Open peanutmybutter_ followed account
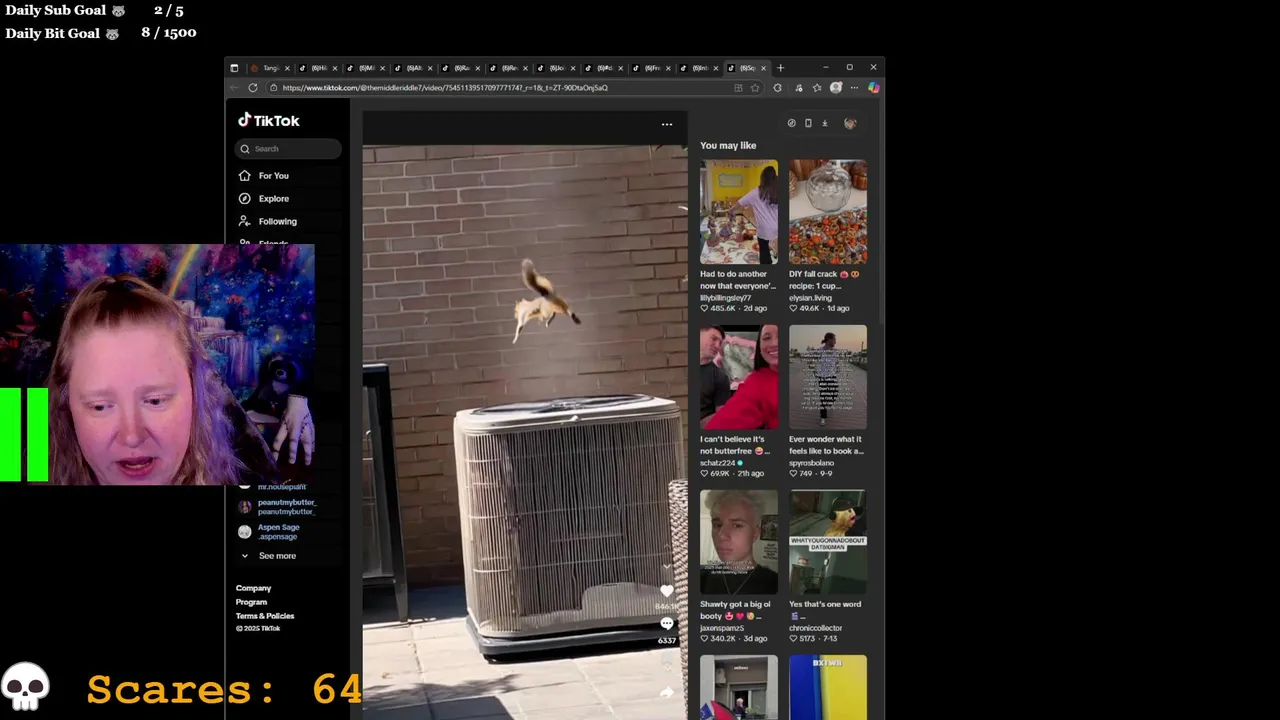Image resolution: width=1280 pixels, height=720 pixels. (276, 507)
